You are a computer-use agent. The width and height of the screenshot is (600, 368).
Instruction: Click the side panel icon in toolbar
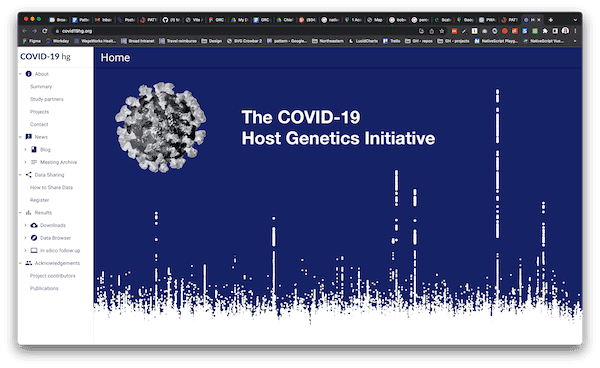click(x=555, y=31)
